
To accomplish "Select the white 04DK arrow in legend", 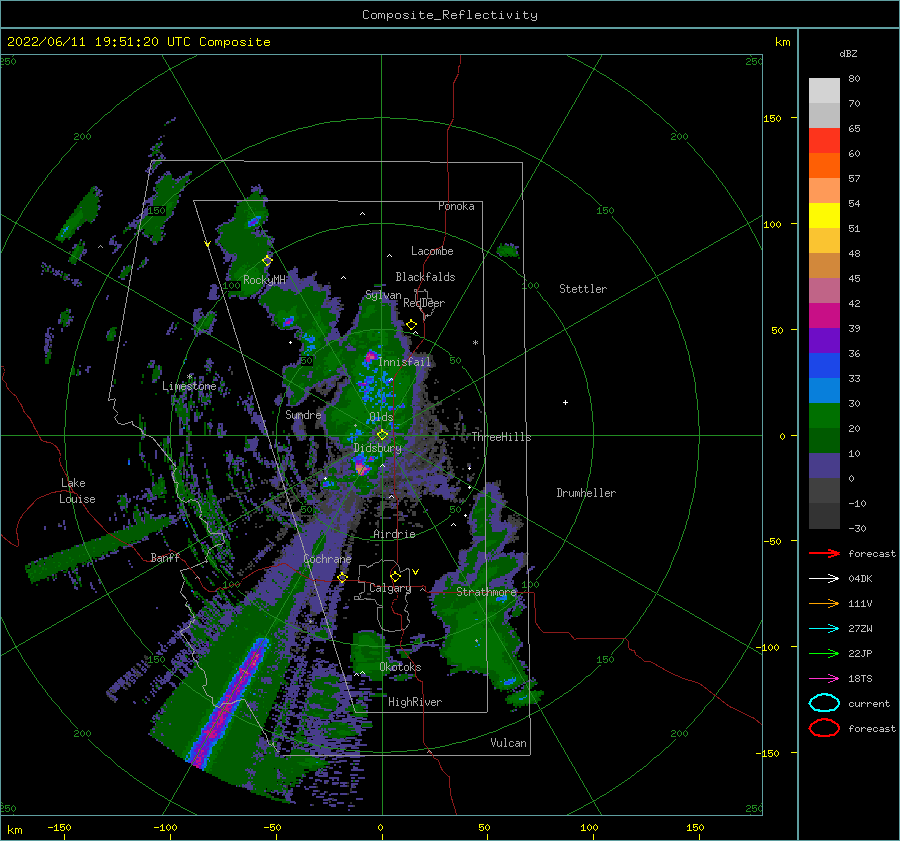I will tap(824, 578).
